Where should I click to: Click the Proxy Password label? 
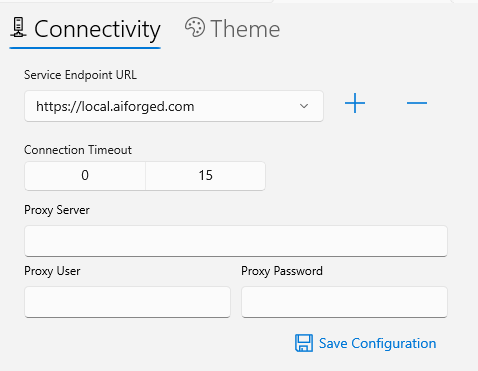coord(282,271)
